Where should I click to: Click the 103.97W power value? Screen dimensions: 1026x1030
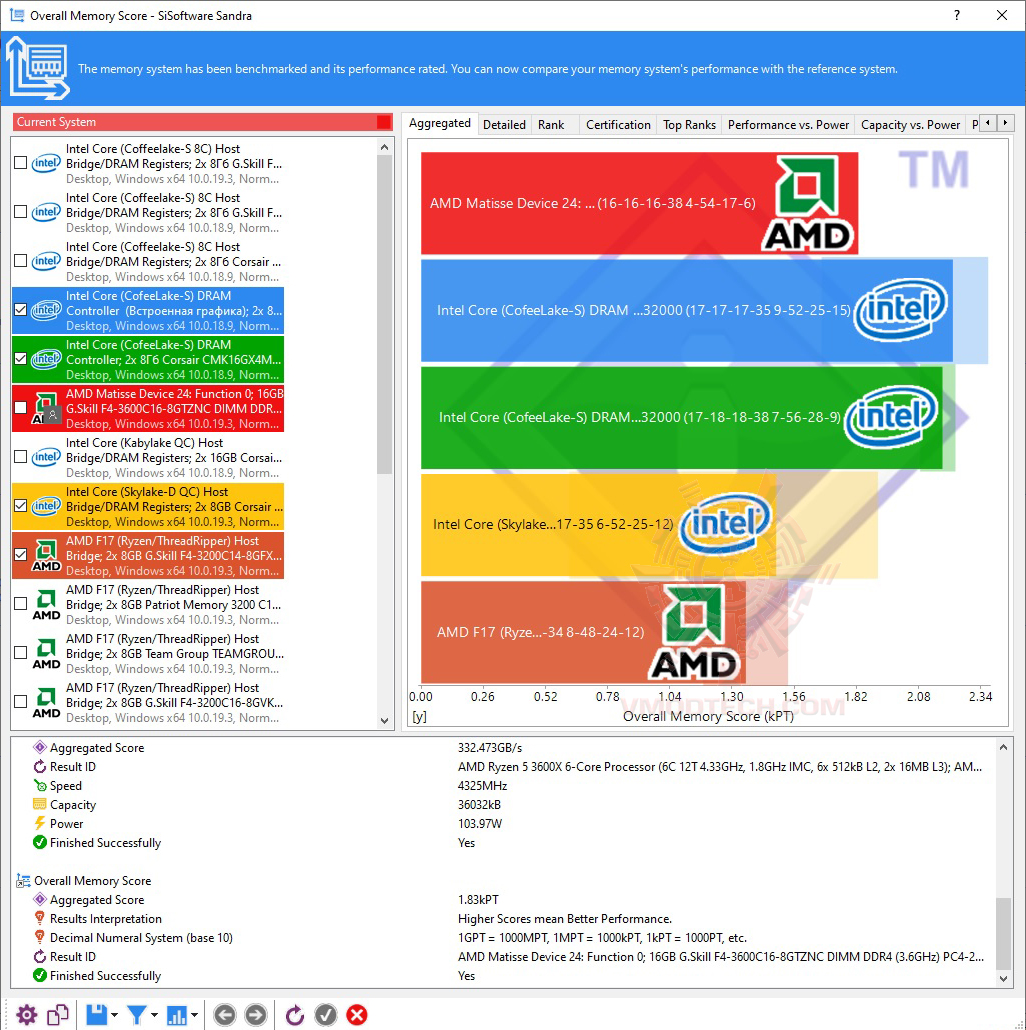tap(480, 824)
